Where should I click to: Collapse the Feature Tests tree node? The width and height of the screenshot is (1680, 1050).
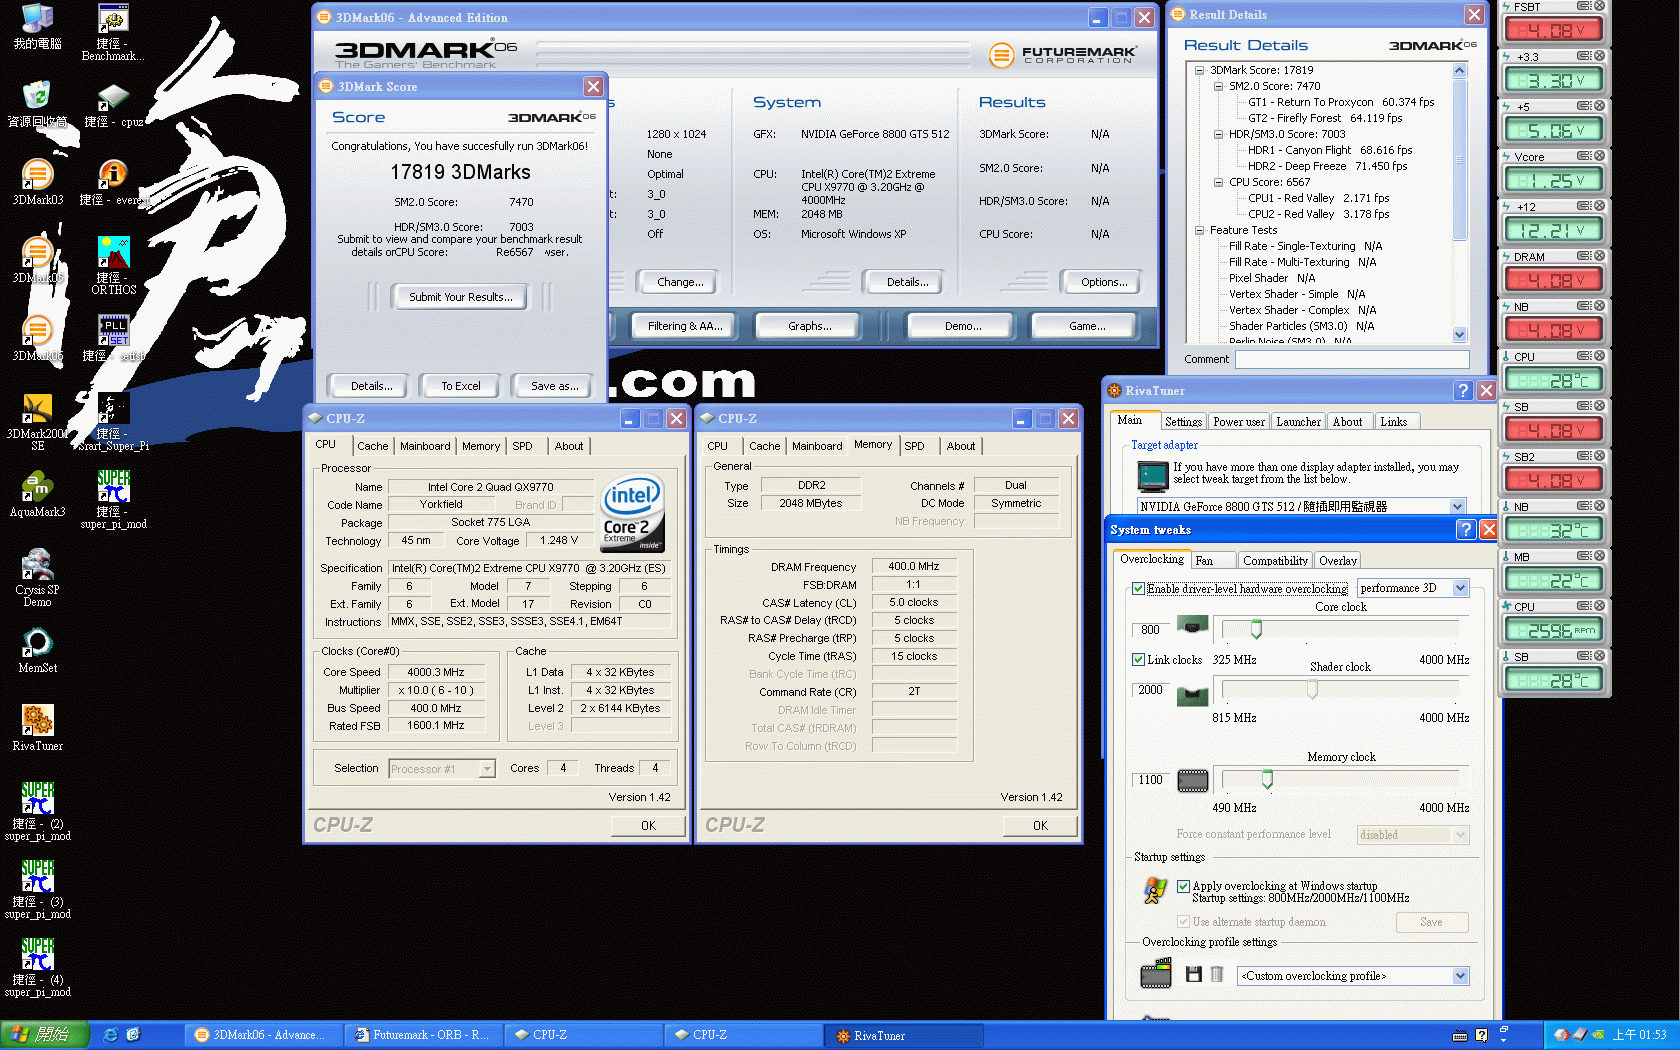pos(1199,230)
